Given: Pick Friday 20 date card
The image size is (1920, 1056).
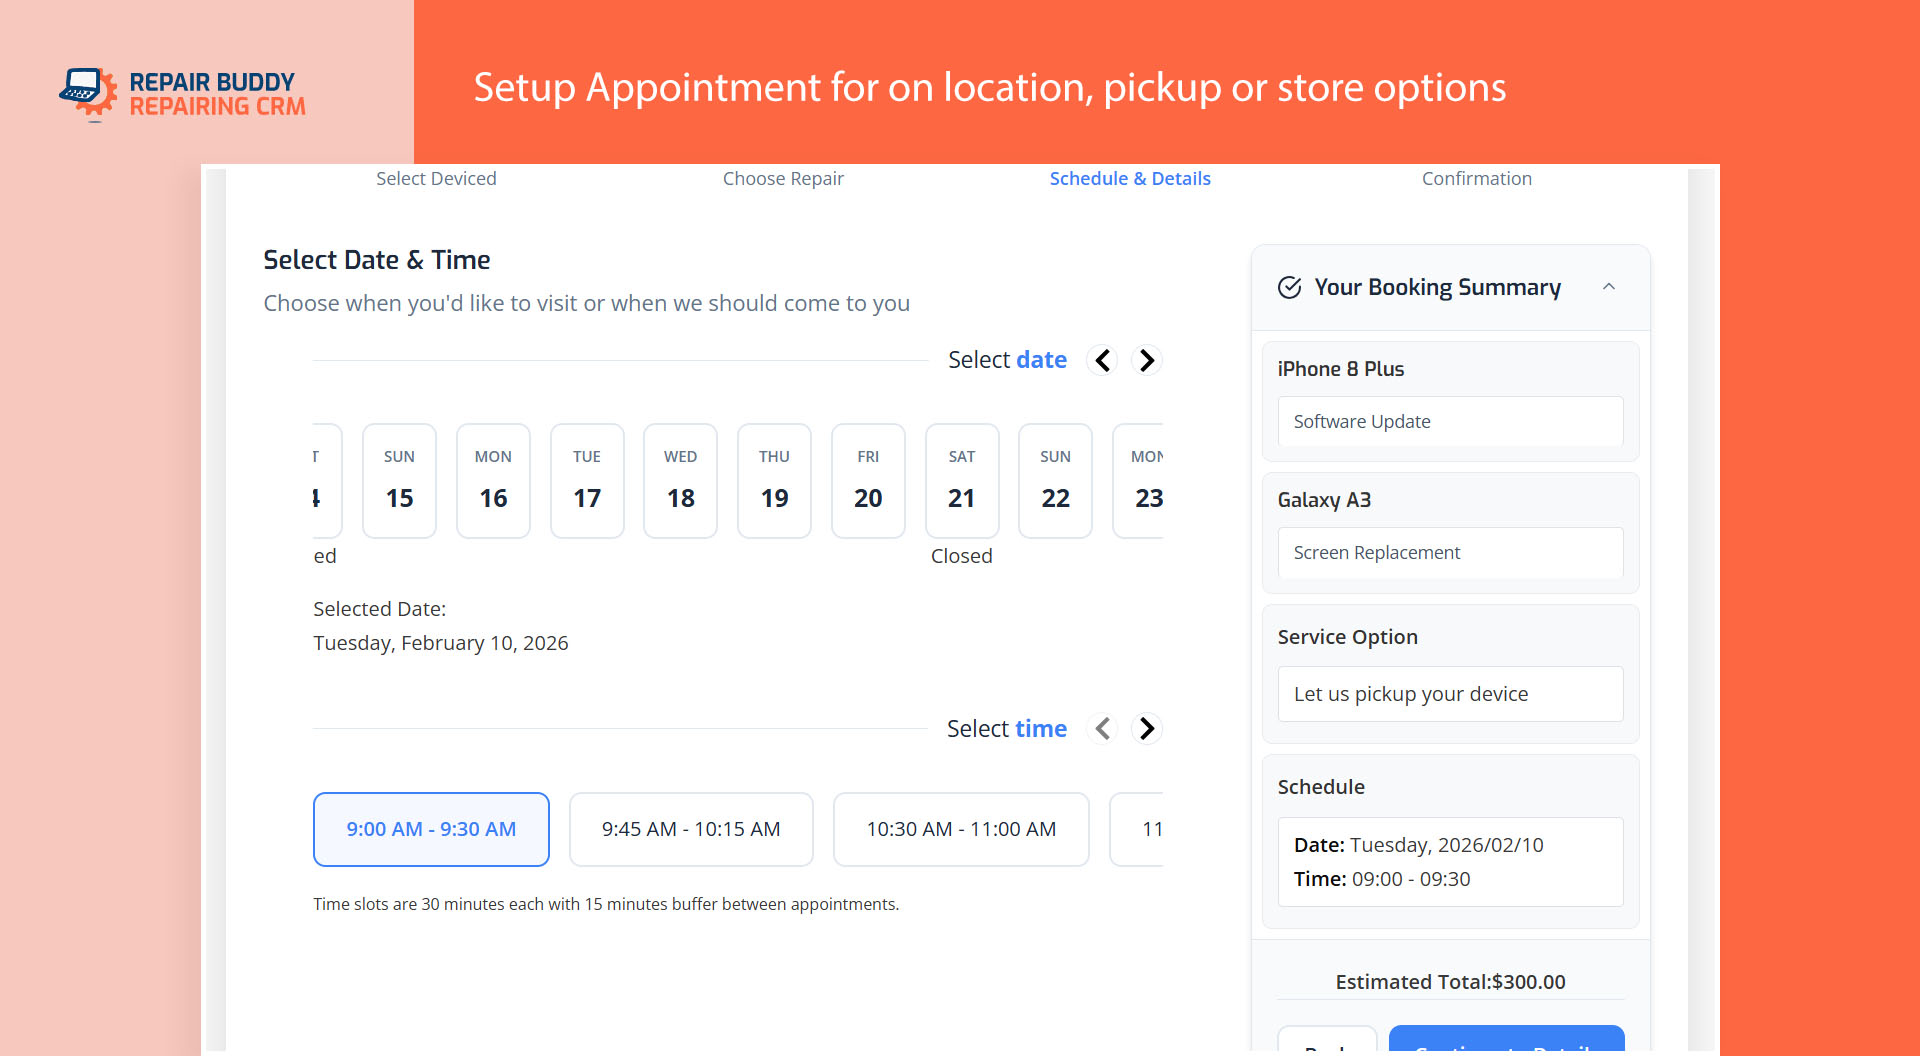Looking at the screenshot, I should coord(868,481).
